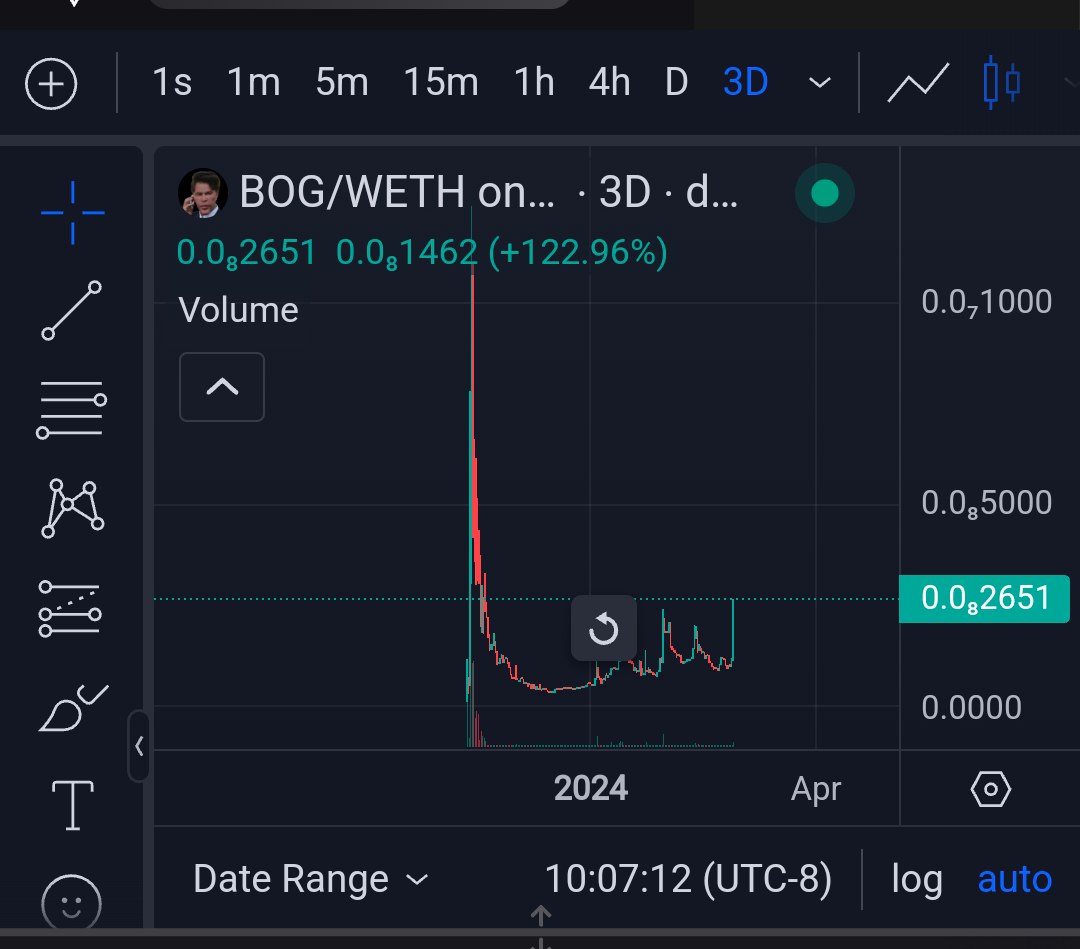Viewport: 1080px width, 949px height.
Task: Click the 0.0₇1000 price axis label
Action: click(986, 302)
